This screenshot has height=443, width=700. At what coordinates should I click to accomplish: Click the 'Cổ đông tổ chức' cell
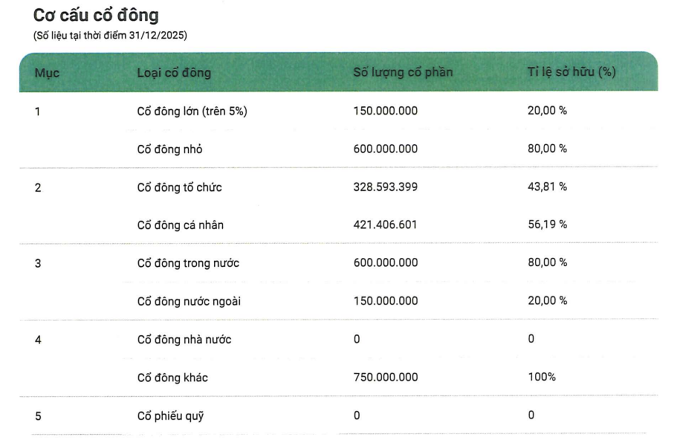pyautogui.click(x=179, y=187)
